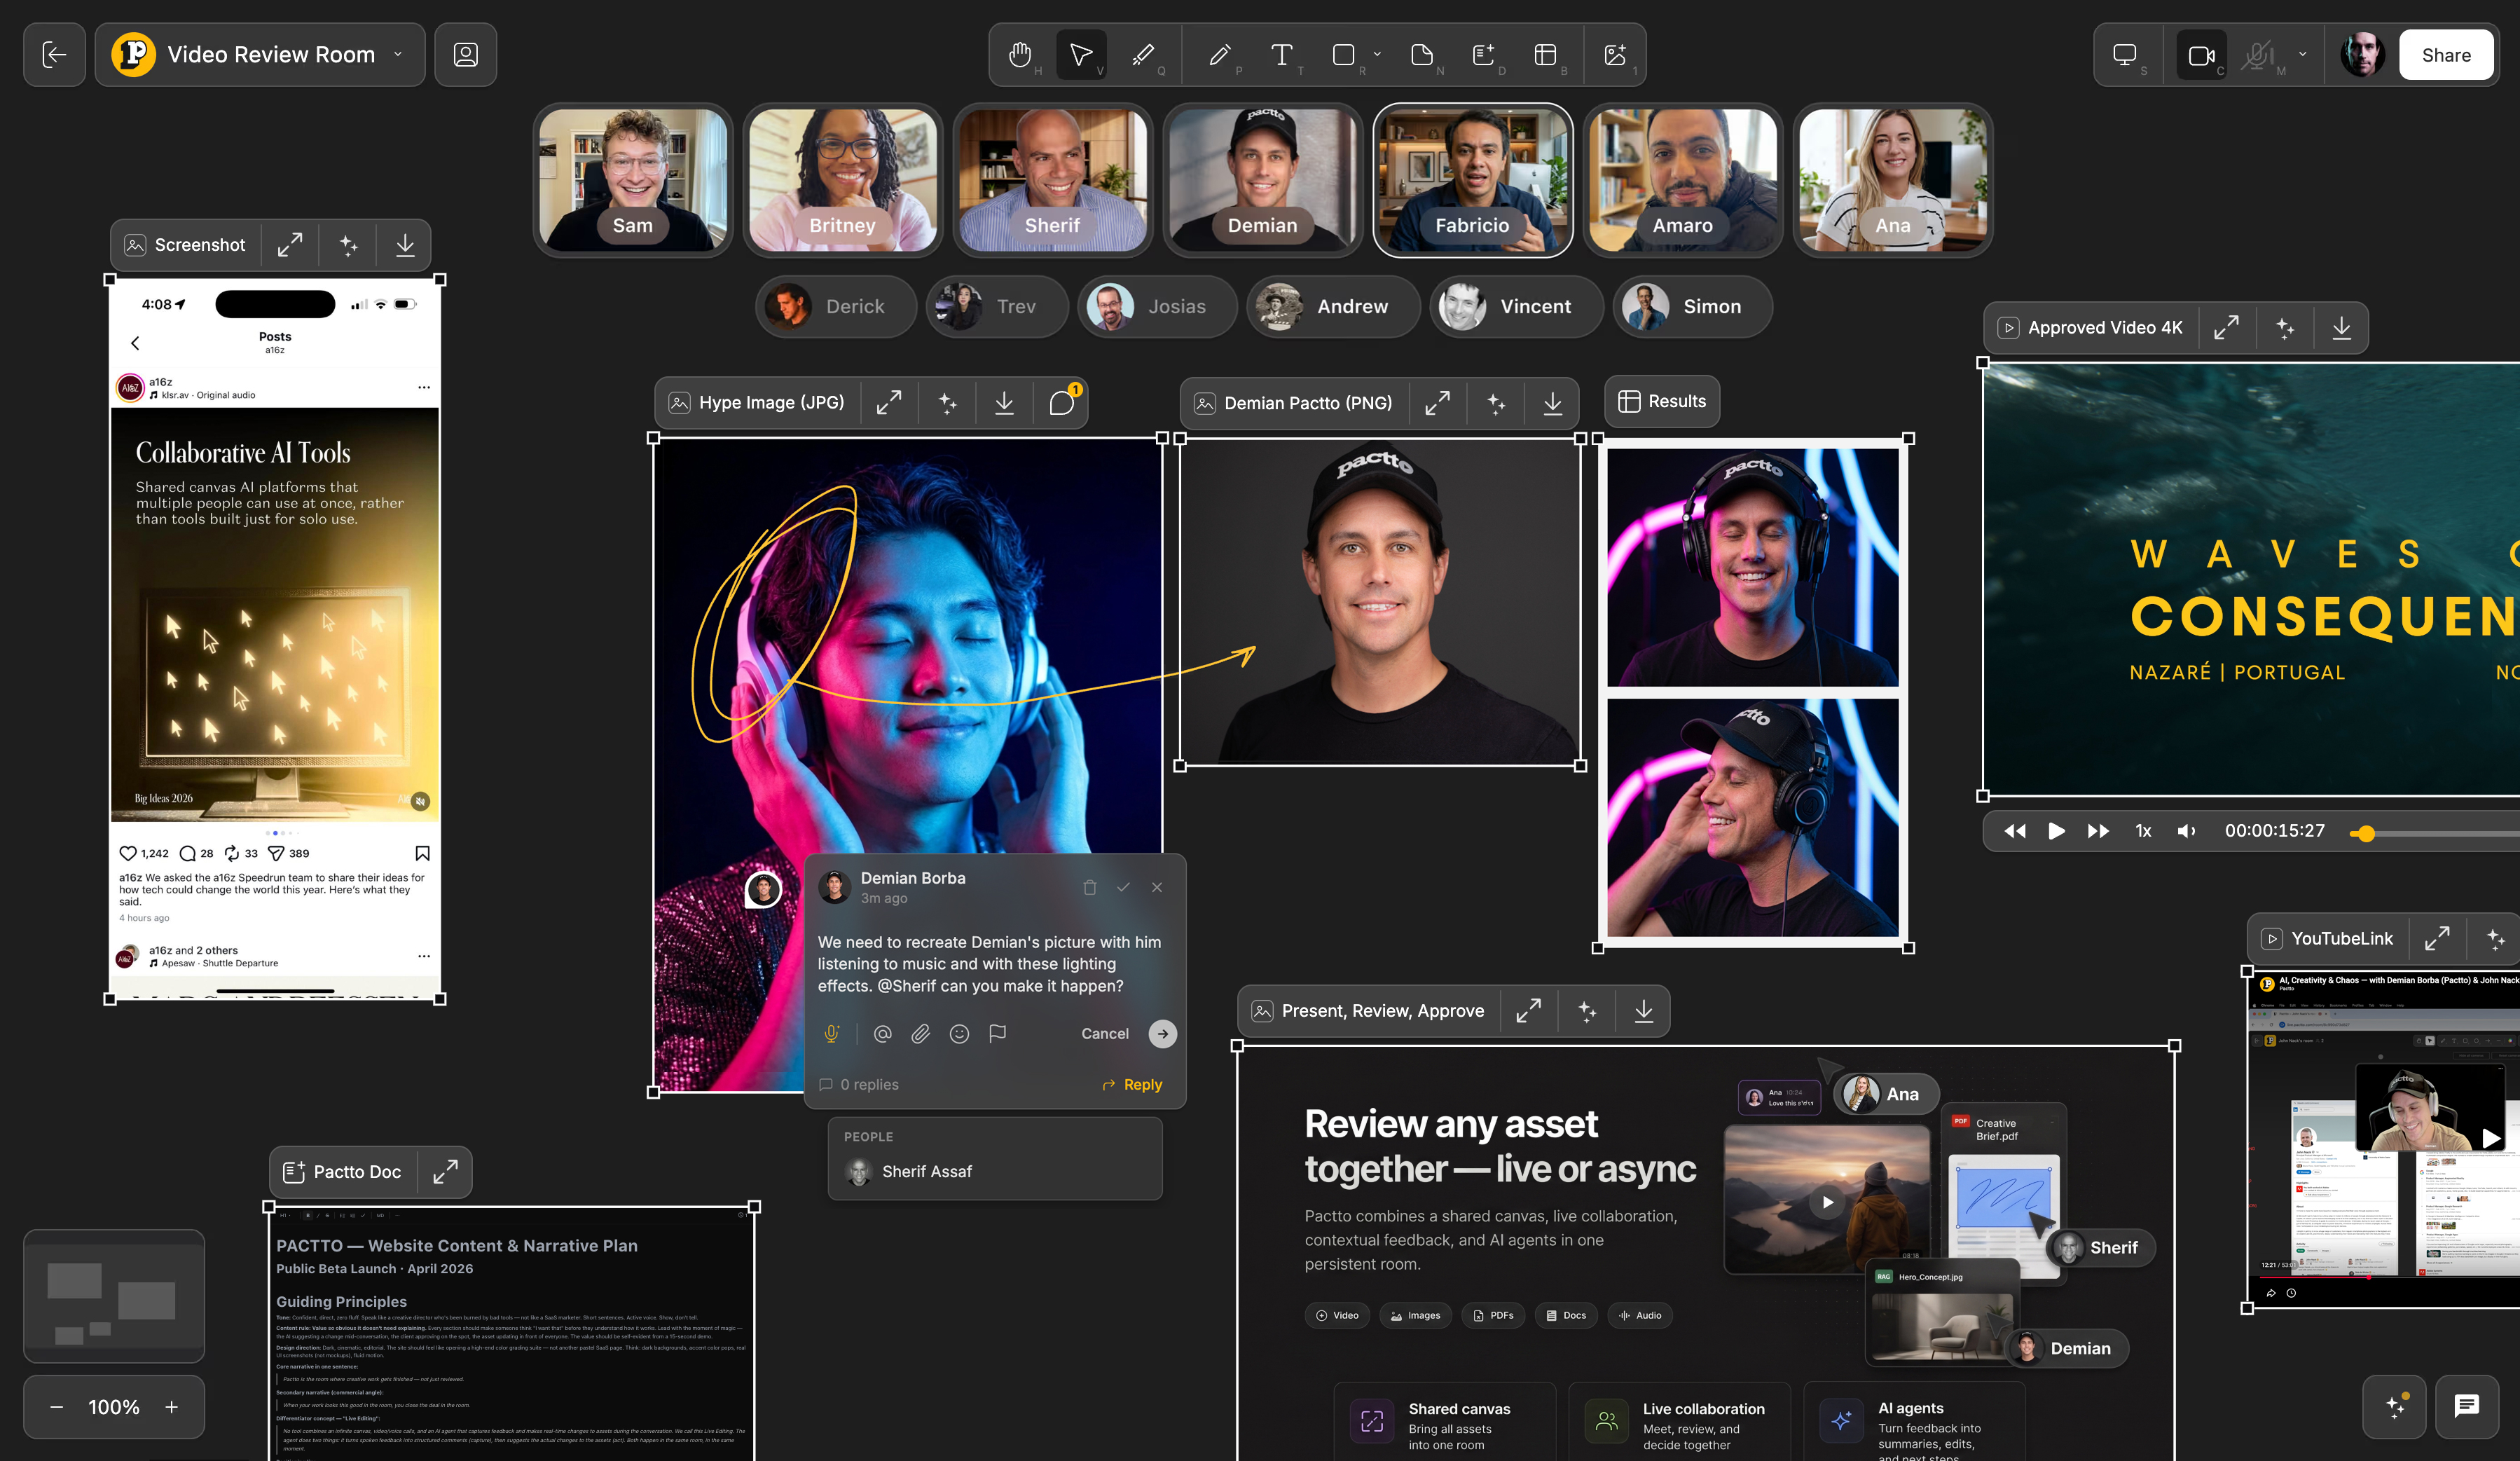Screen dimensions: 2520x1461
Task: Select the Hand pan tool
Action: 1019,55
